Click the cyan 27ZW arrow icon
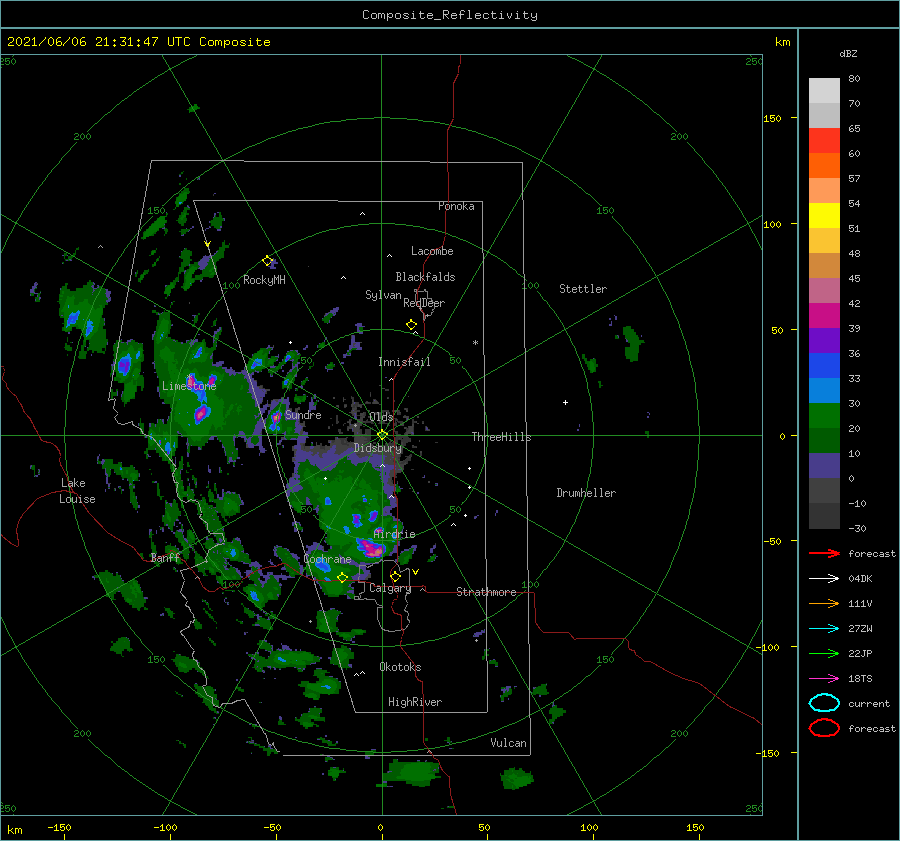 pos(824,629)
